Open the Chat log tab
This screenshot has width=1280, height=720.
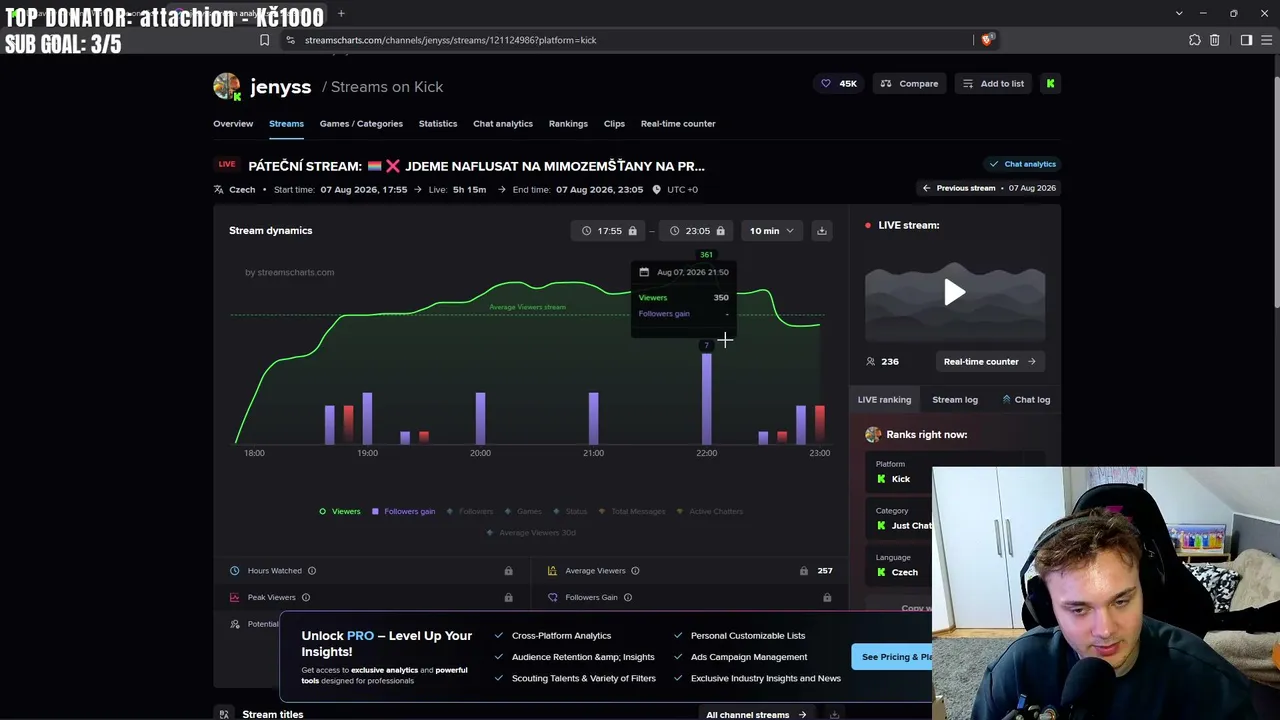click(1026, 400)
